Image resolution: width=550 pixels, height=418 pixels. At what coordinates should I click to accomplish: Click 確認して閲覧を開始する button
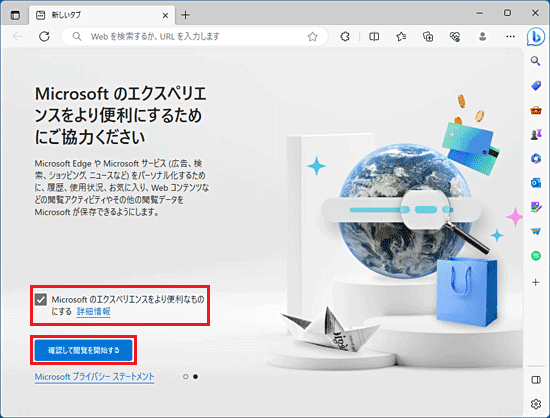point(83,350)
